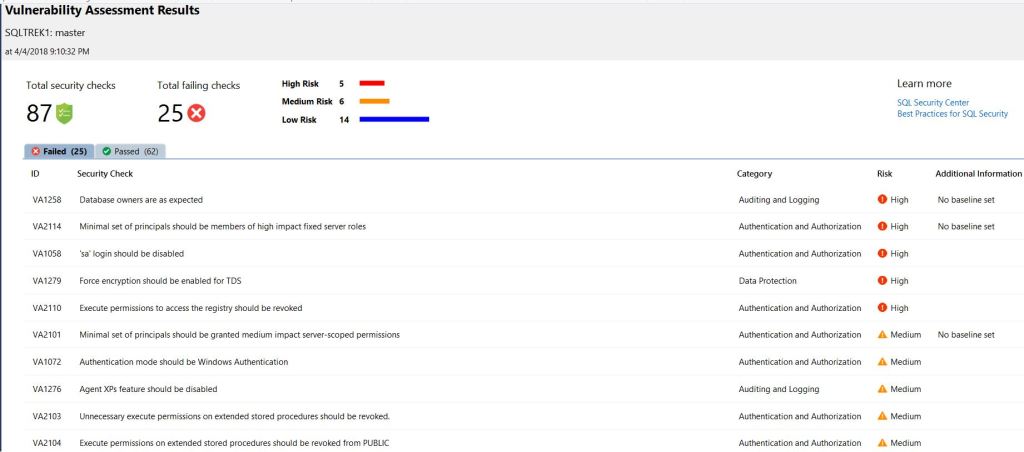Switch to the Passed (62) tab

click(x=130, y=151)
